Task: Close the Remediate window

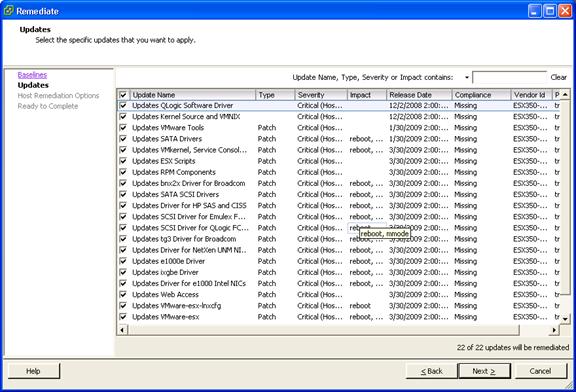Action: (565, 11)
